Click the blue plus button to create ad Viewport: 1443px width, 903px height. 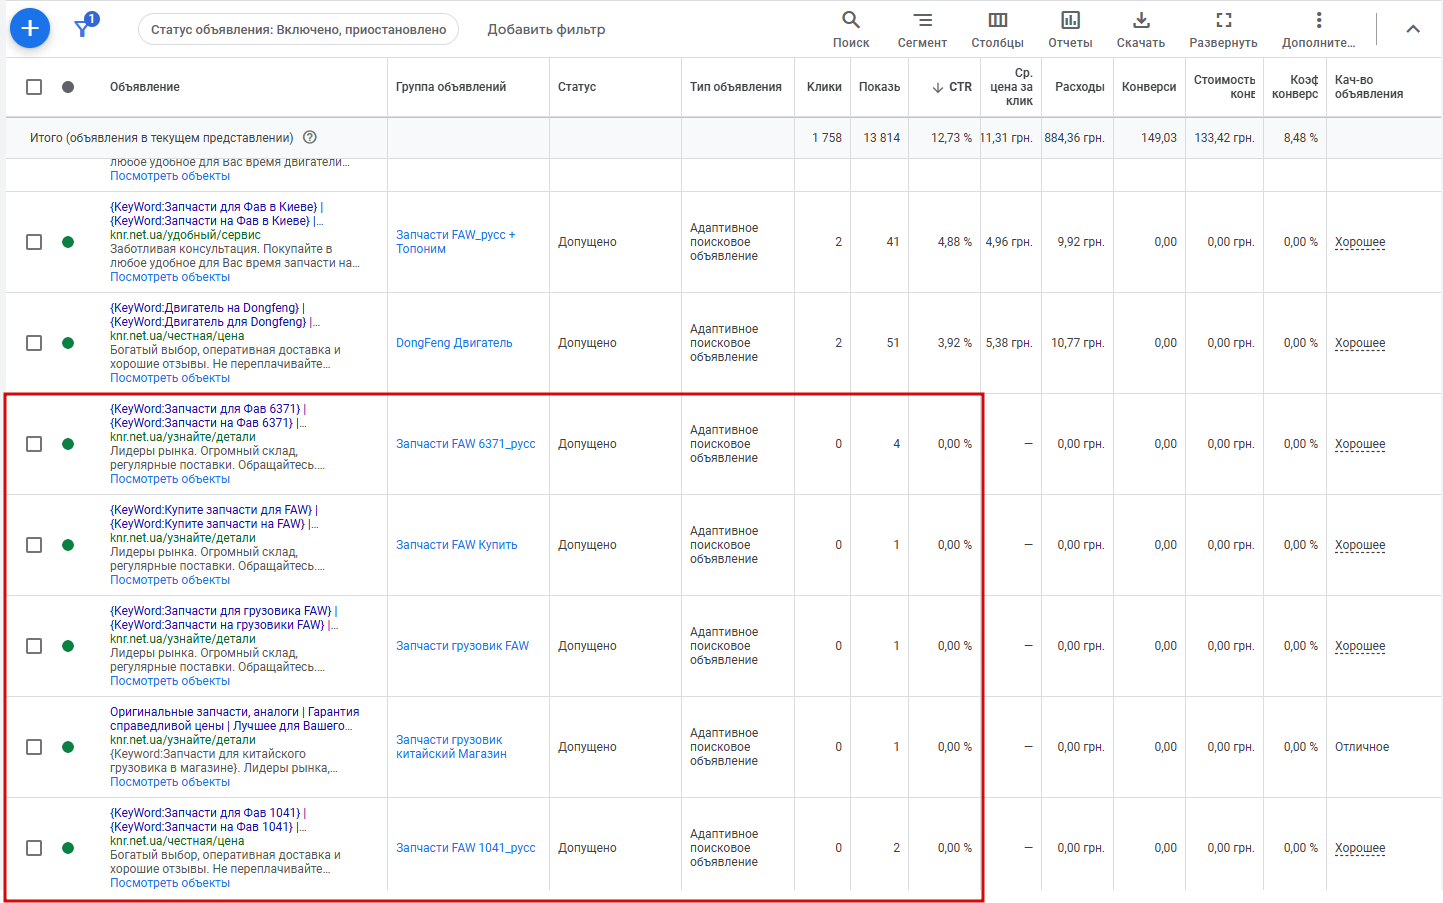pos(30,29)
